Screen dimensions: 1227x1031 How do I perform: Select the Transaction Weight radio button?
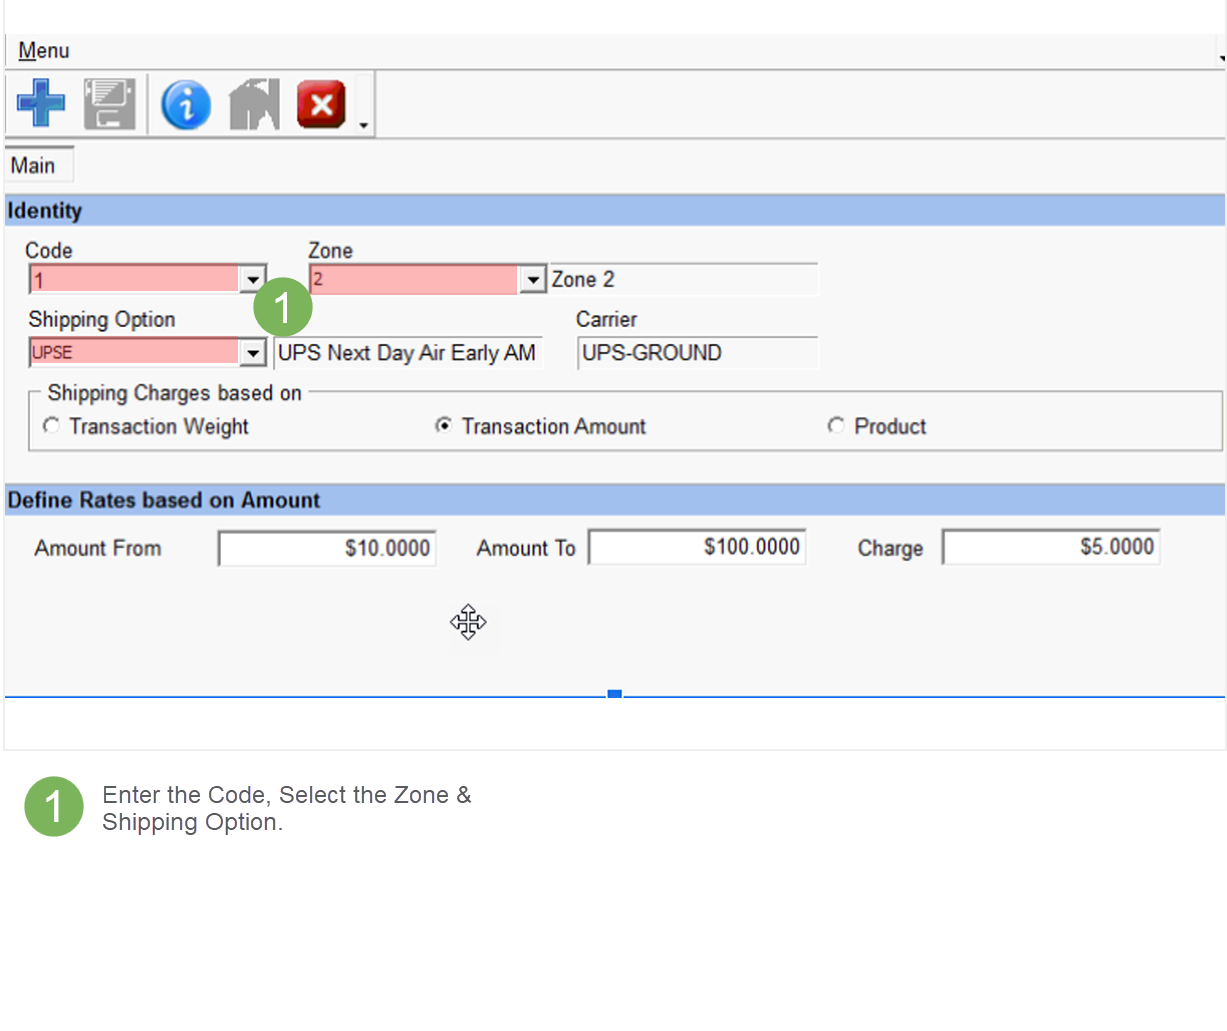click(51, 426)
